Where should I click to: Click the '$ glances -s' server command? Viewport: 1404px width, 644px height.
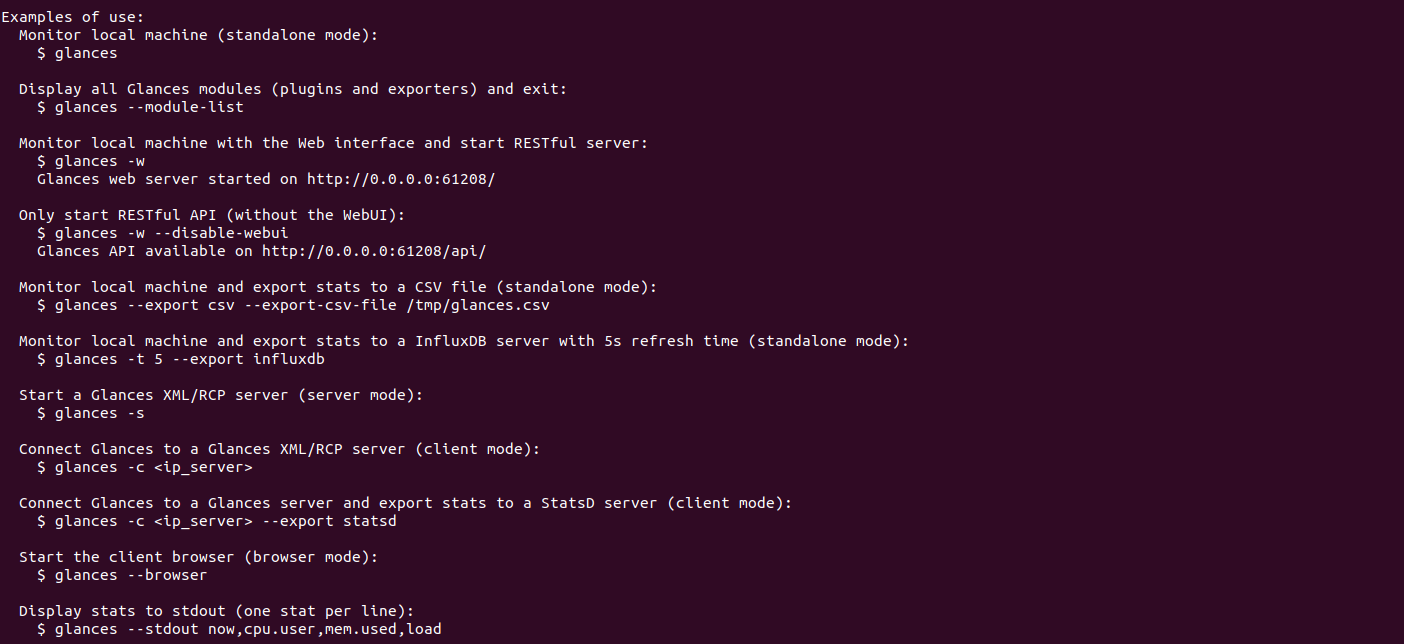pos(91,413)
